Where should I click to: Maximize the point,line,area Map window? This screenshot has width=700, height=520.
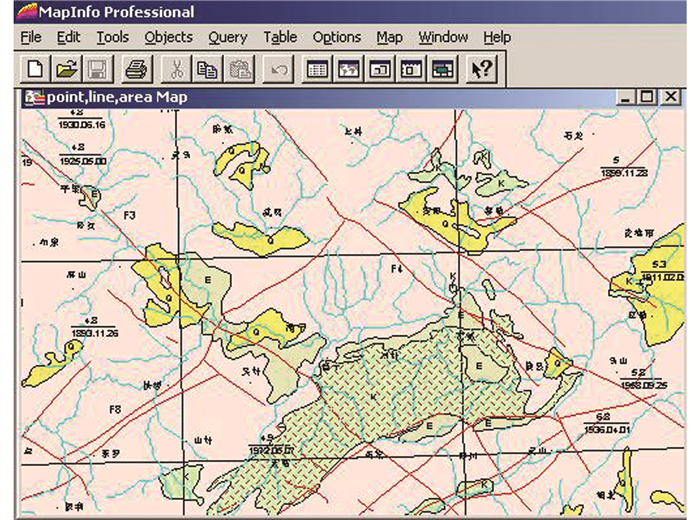pyautogui.click(x=647, y=97)
